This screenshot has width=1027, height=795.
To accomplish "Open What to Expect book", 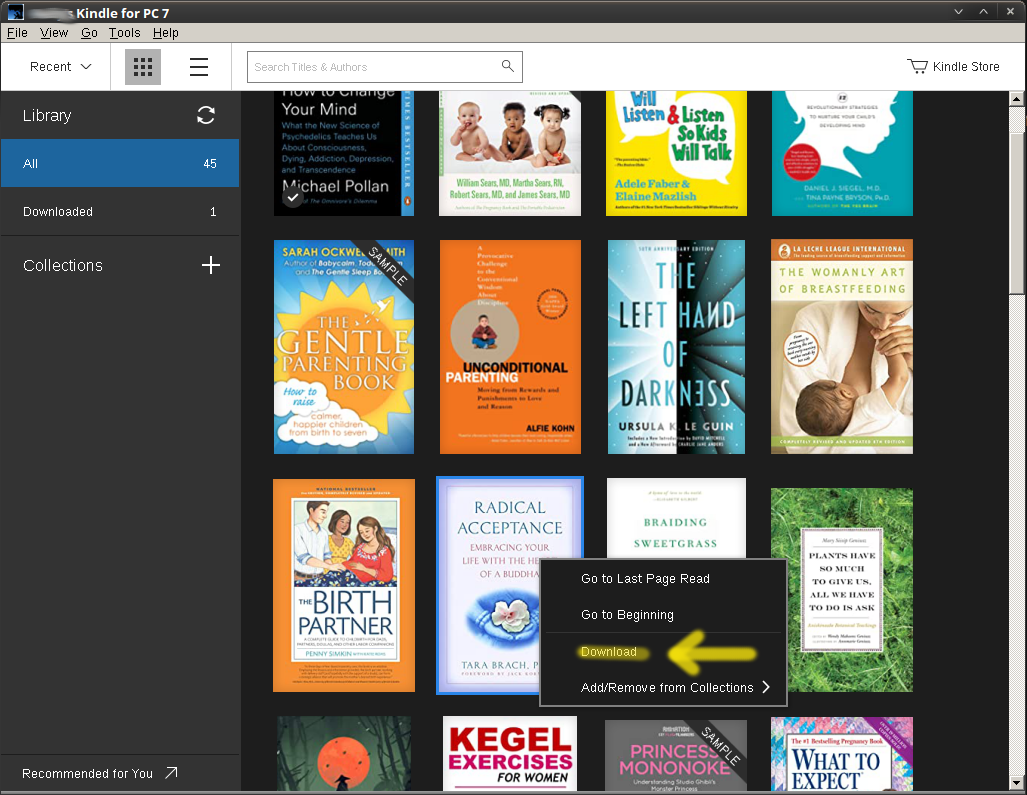I will point(842,753).
